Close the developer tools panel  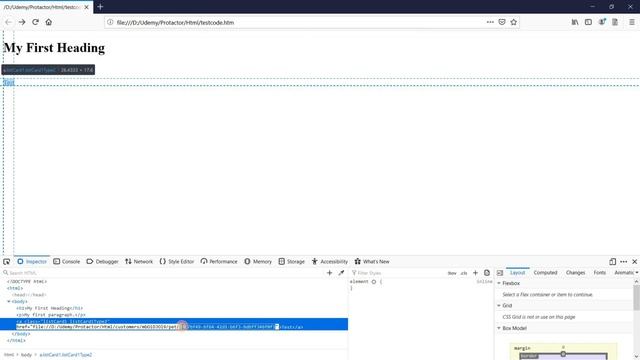coord(635,262)
